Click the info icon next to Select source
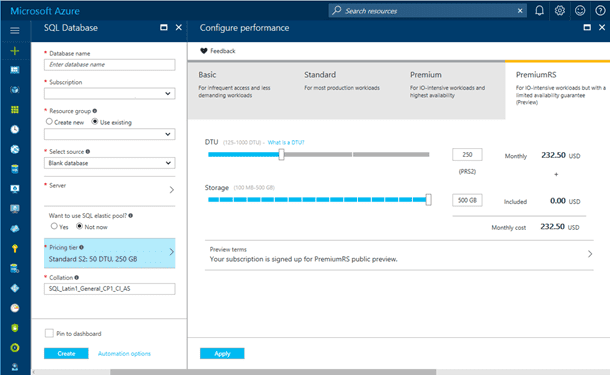The height and width of the screenshot is (375, 610). 88,151
